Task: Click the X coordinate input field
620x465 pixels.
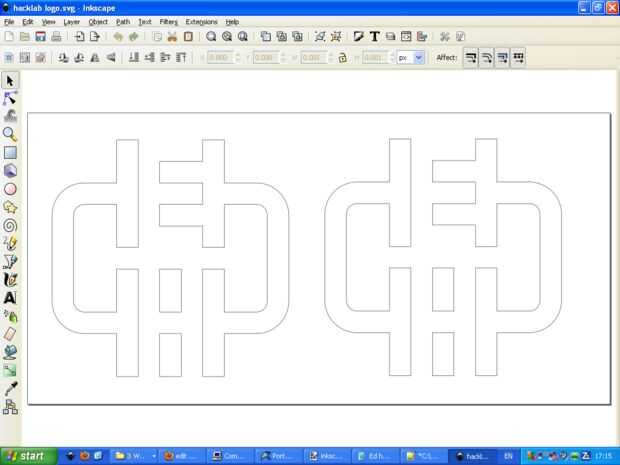Action: pyautogui.click(x=220, y=58)
